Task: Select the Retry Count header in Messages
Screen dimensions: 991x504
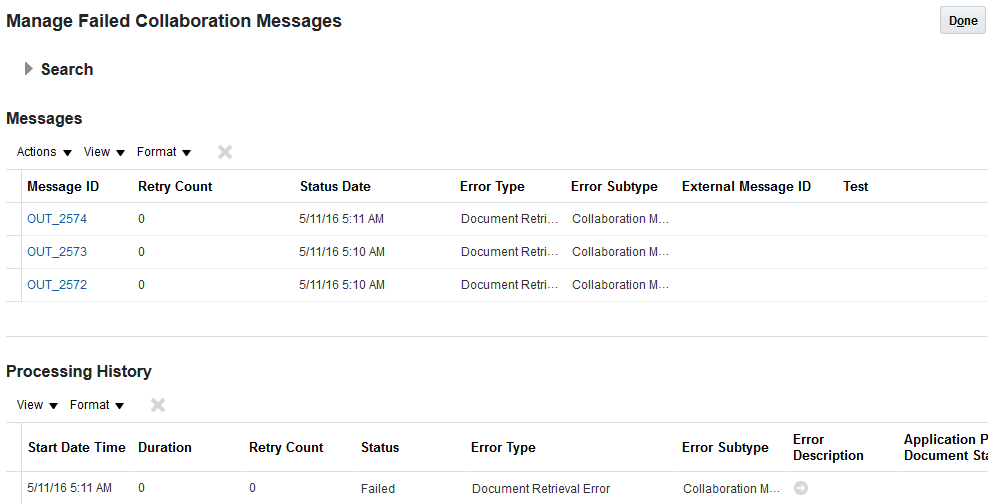Action: [x=175, y=186]
